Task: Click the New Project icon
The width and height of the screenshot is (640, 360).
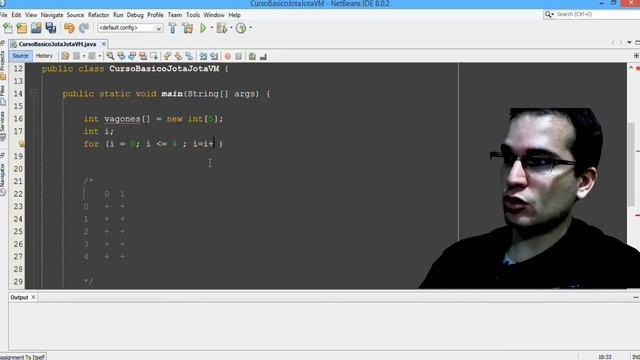Action: (22, 28)
